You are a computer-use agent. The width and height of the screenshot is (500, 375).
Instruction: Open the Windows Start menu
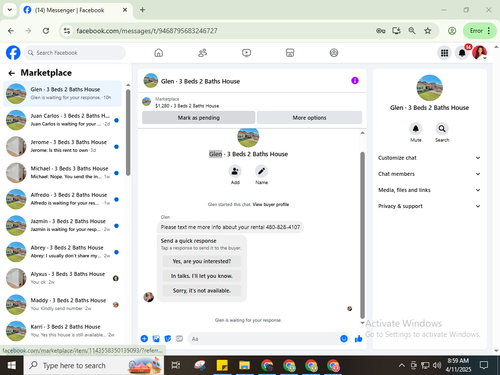click(x=12, y=365)
